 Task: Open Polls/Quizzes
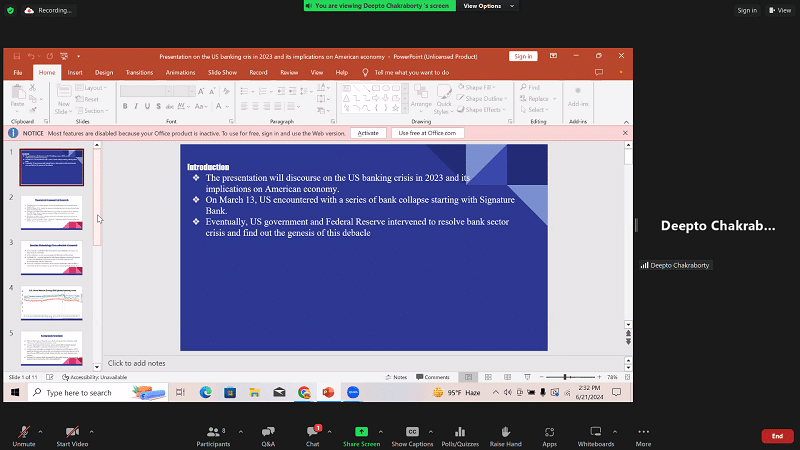(x=460, y=431)
